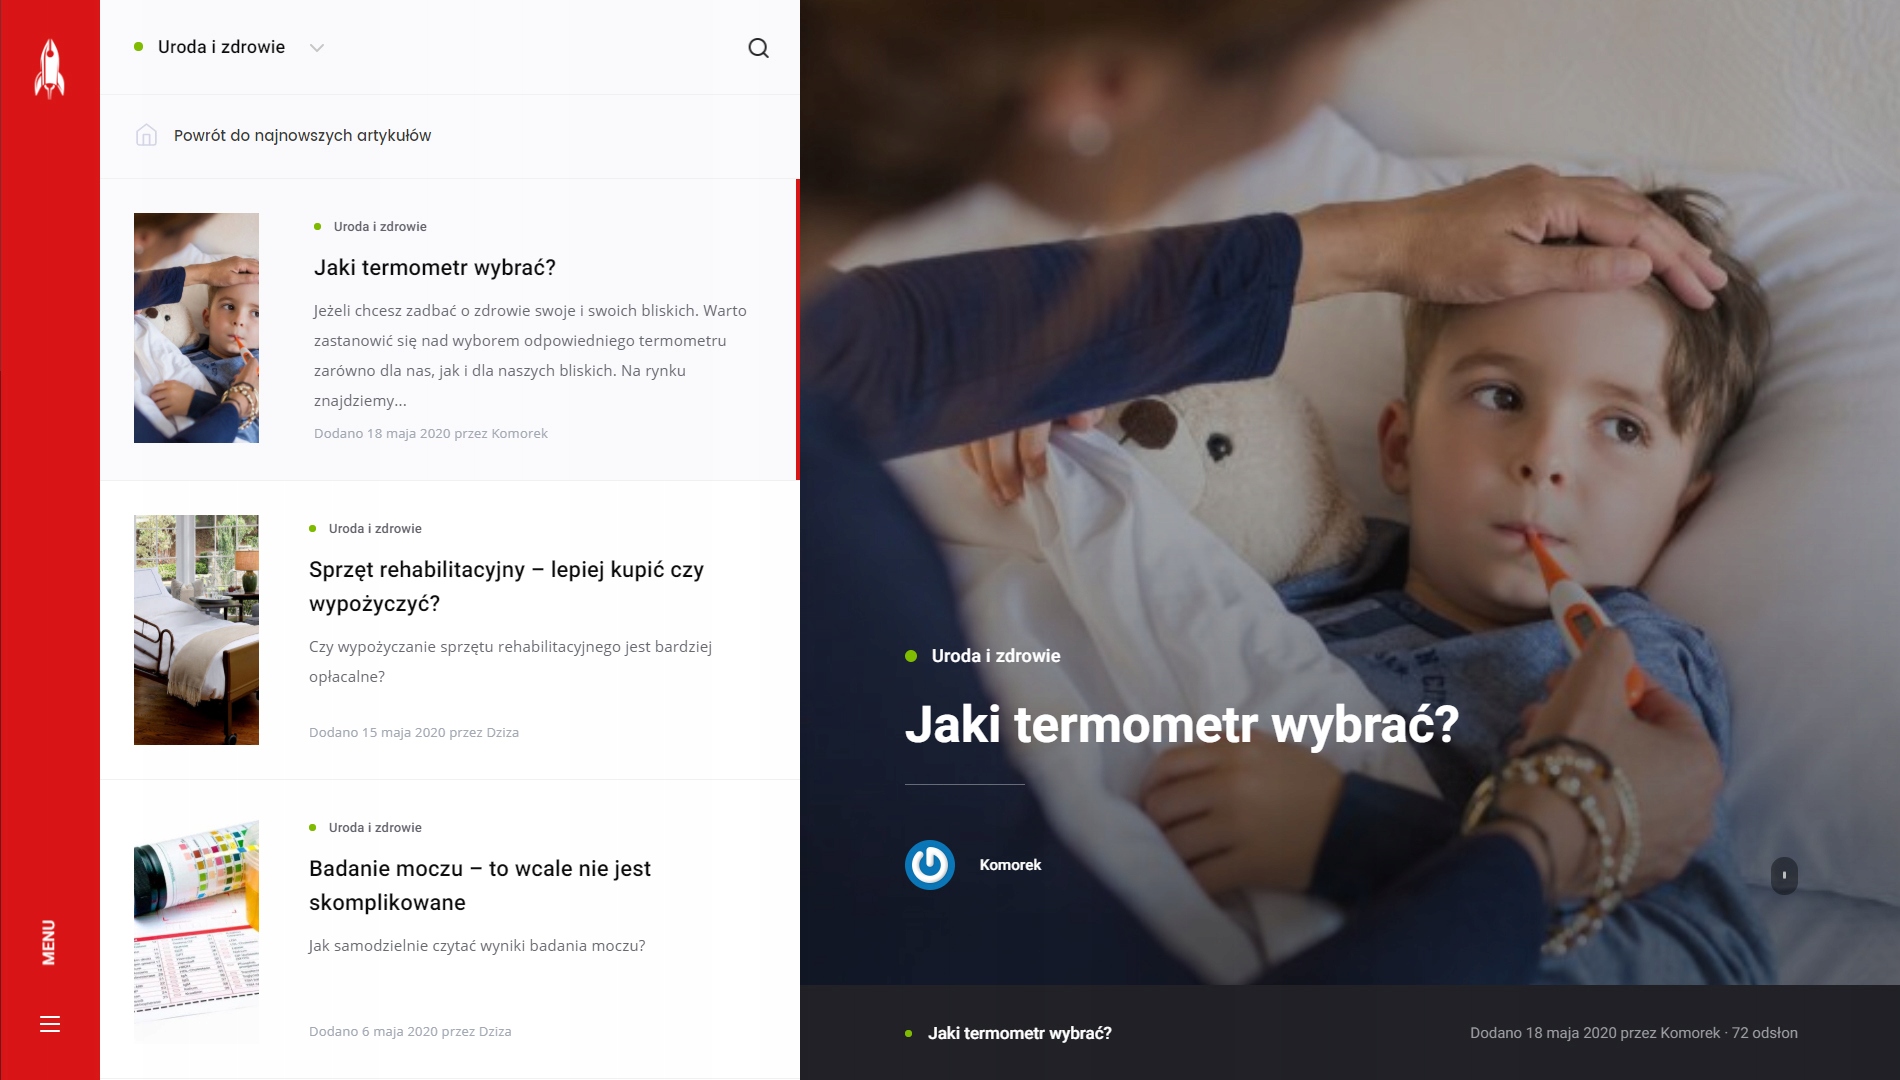Open the hamburger menu icon
1900x1080 pixels.
(50, 1024)
